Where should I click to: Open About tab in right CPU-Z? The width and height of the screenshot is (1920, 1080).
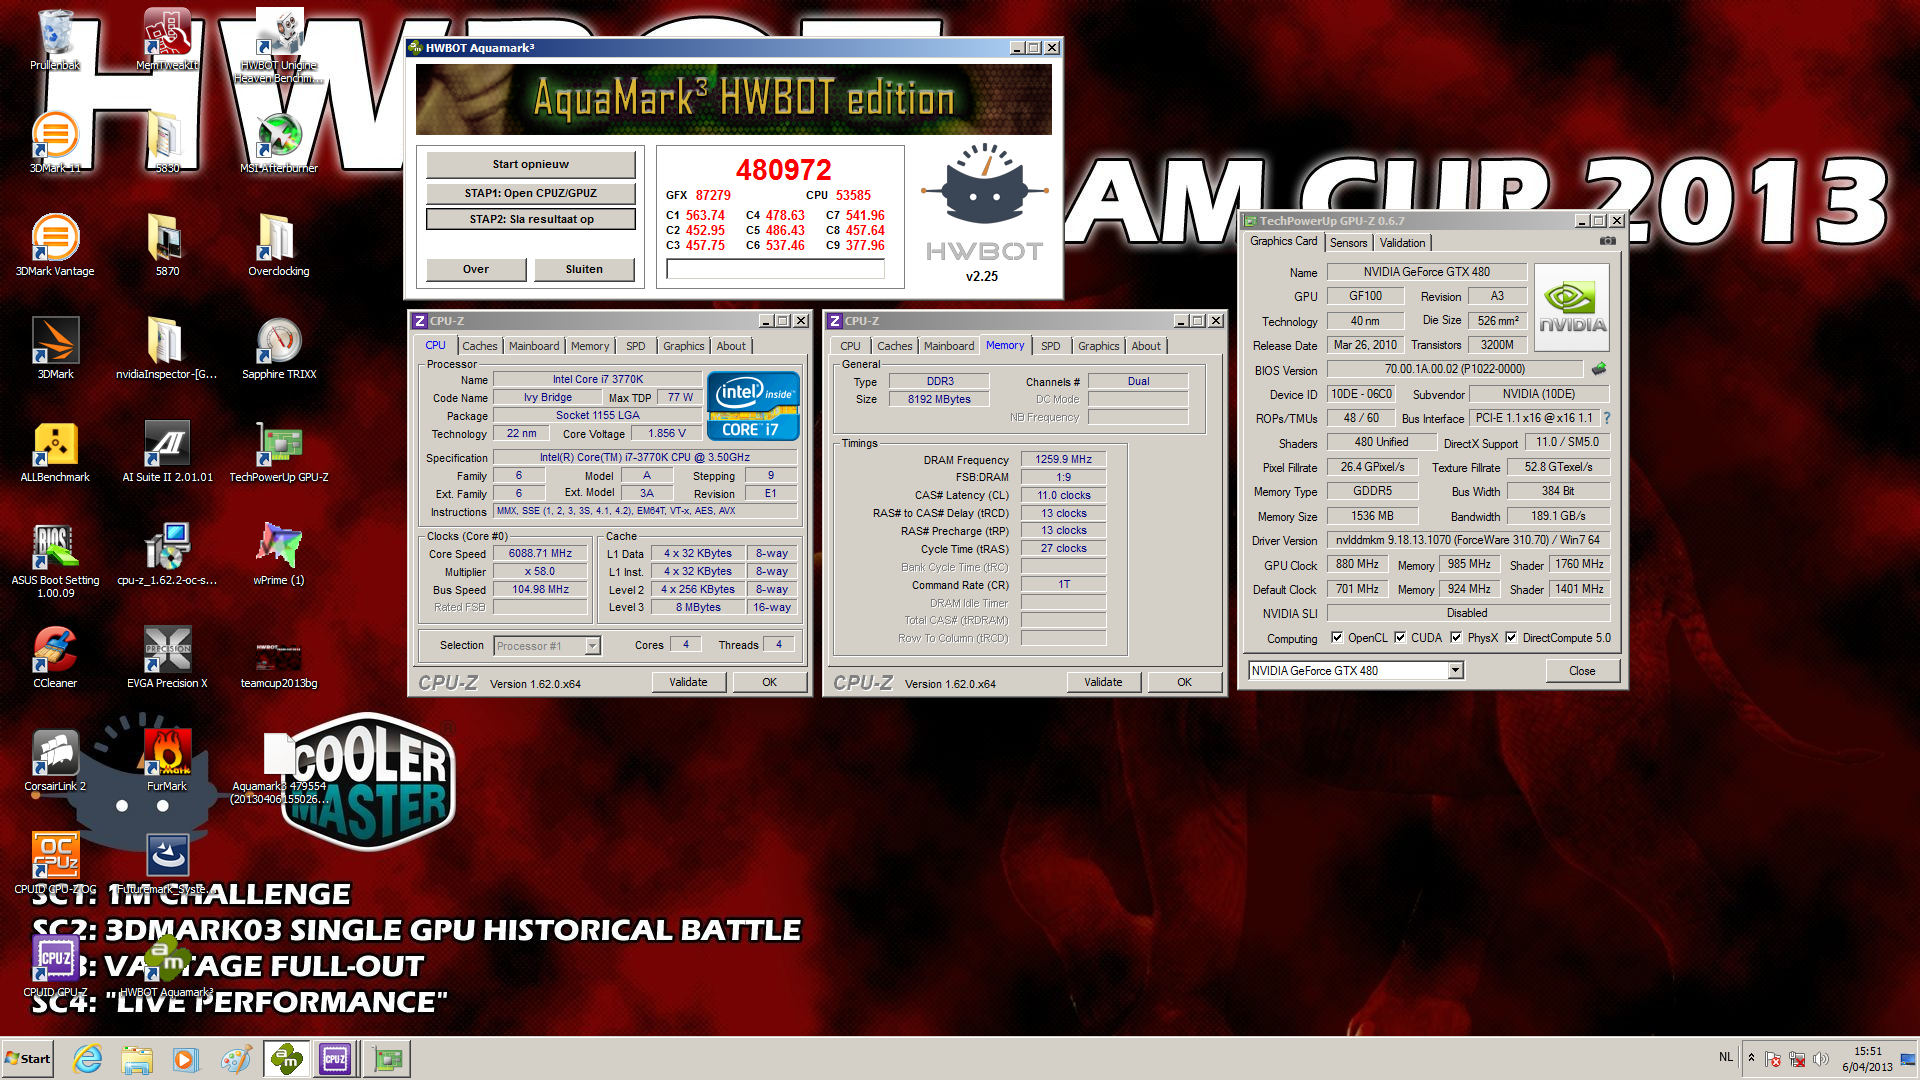coord(1146,346)
